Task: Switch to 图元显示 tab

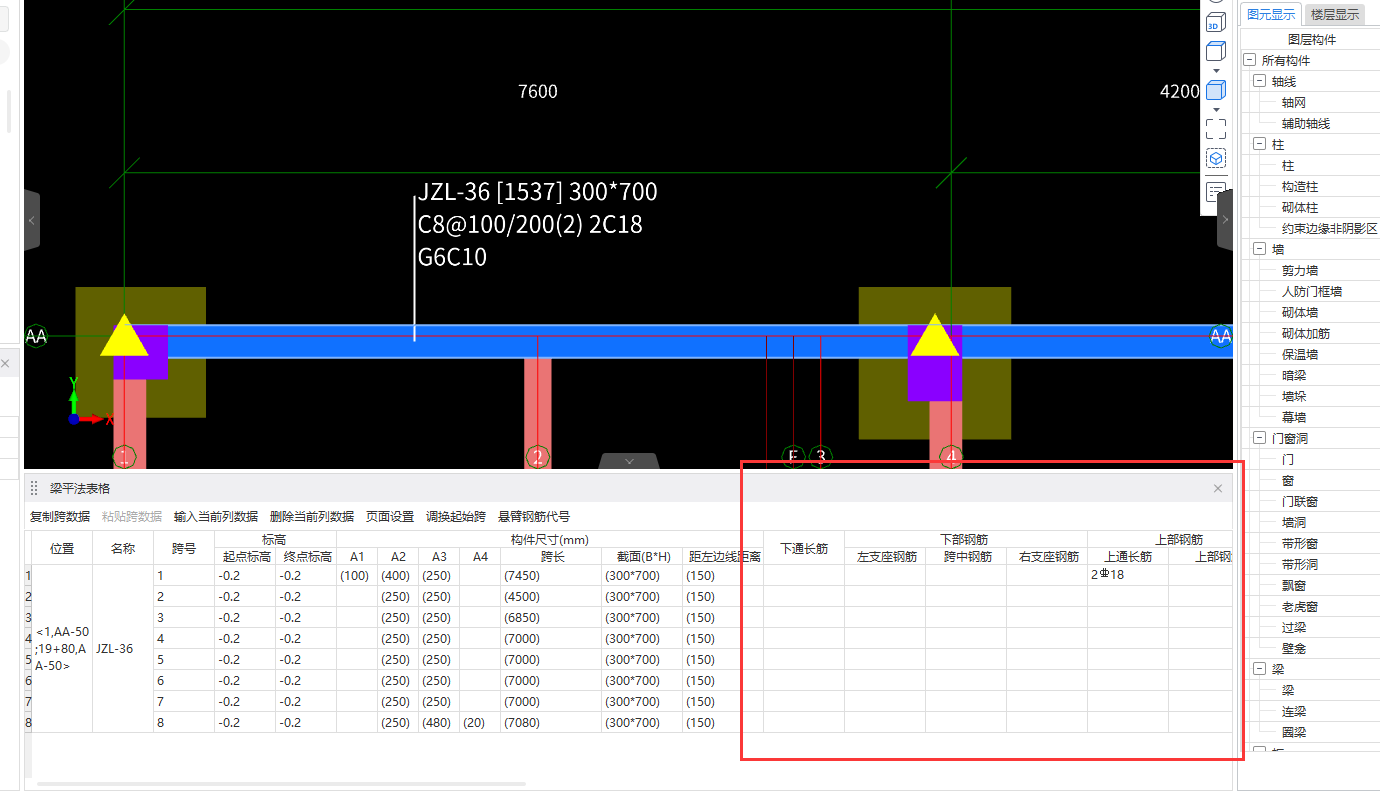Action: point(1270,14)
